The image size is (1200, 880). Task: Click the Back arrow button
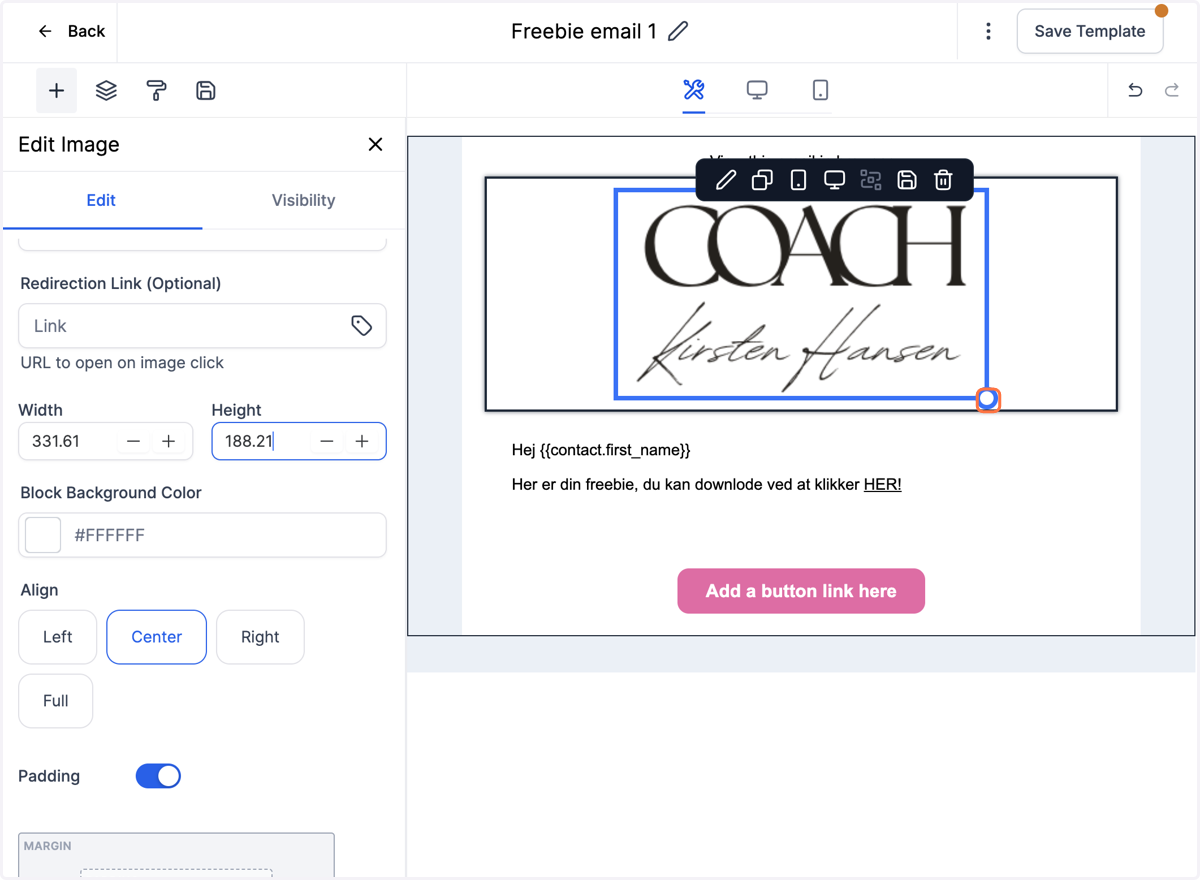[70, 31]
